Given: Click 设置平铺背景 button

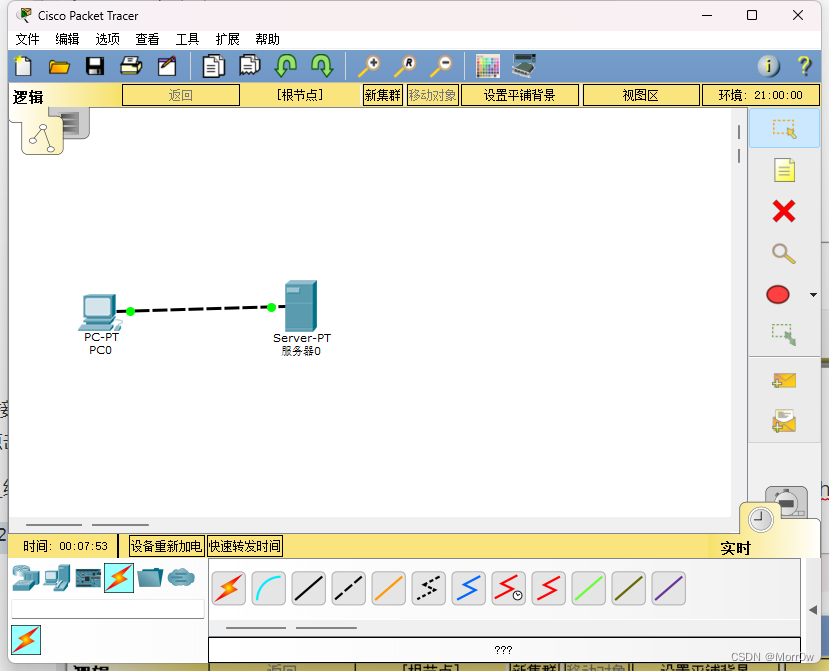Looking at the screenshot, I should coord(520,95).
